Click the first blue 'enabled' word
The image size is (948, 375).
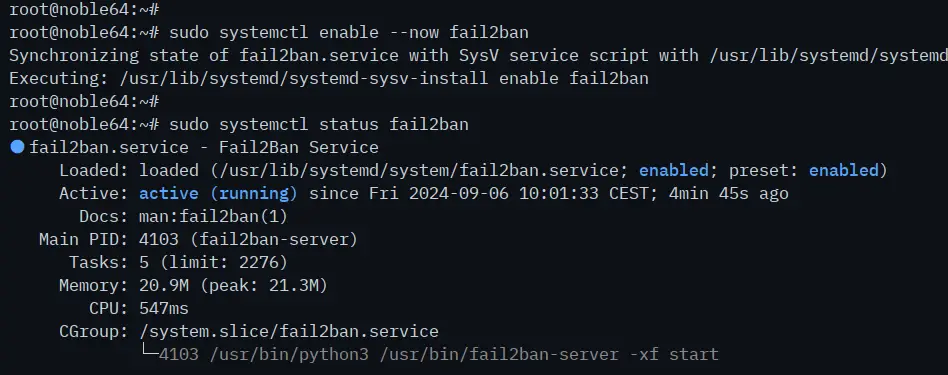674,171
